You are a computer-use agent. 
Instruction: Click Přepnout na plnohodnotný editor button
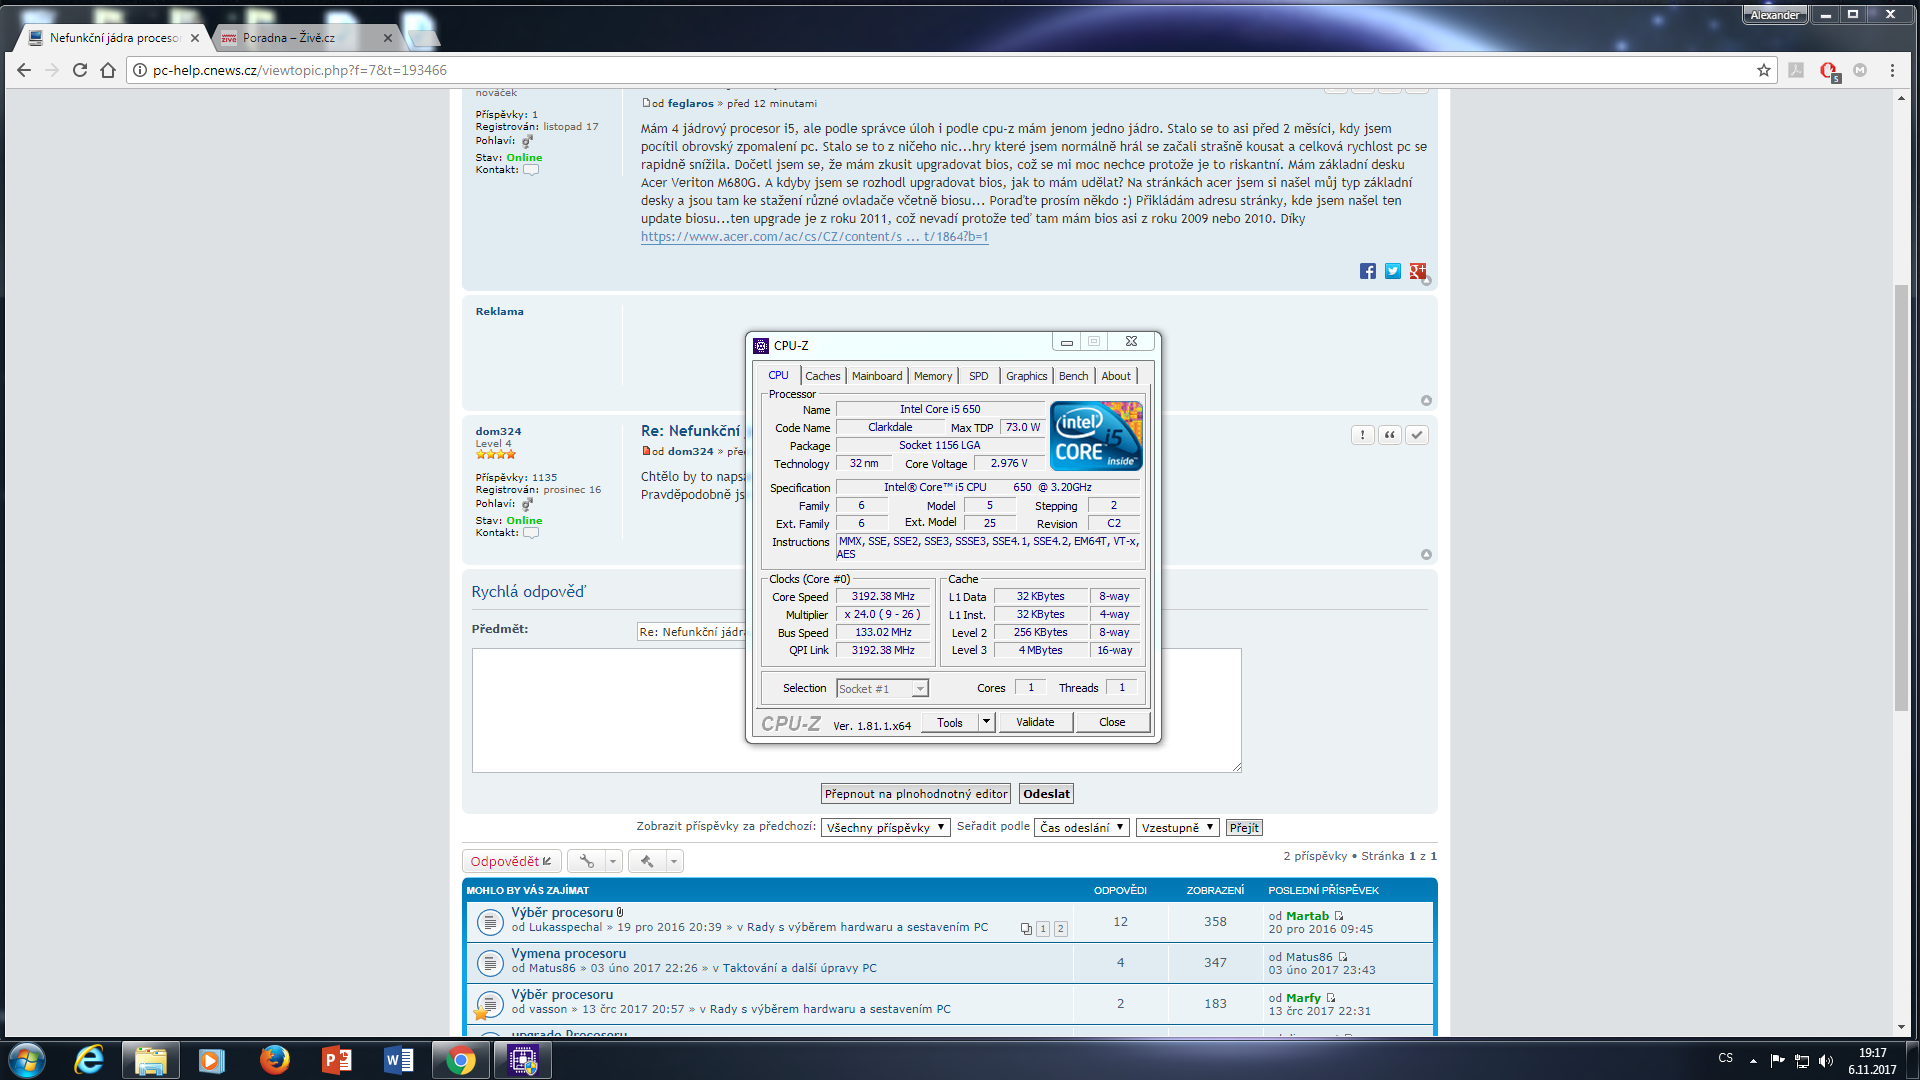point(915,794)
